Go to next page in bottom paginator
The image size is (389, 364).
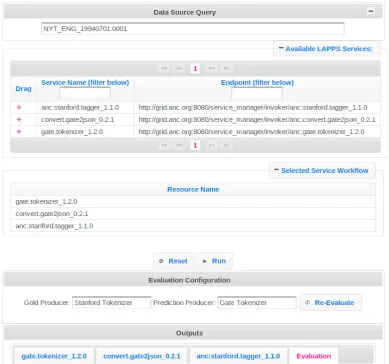(x=211, y=145)
